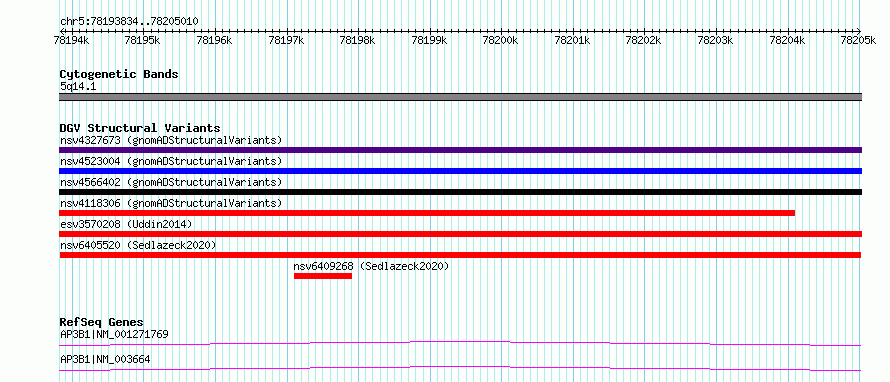890x382 pixels.
Task: Click the 78199k ruler tick label
Action: tap(429, 40)
